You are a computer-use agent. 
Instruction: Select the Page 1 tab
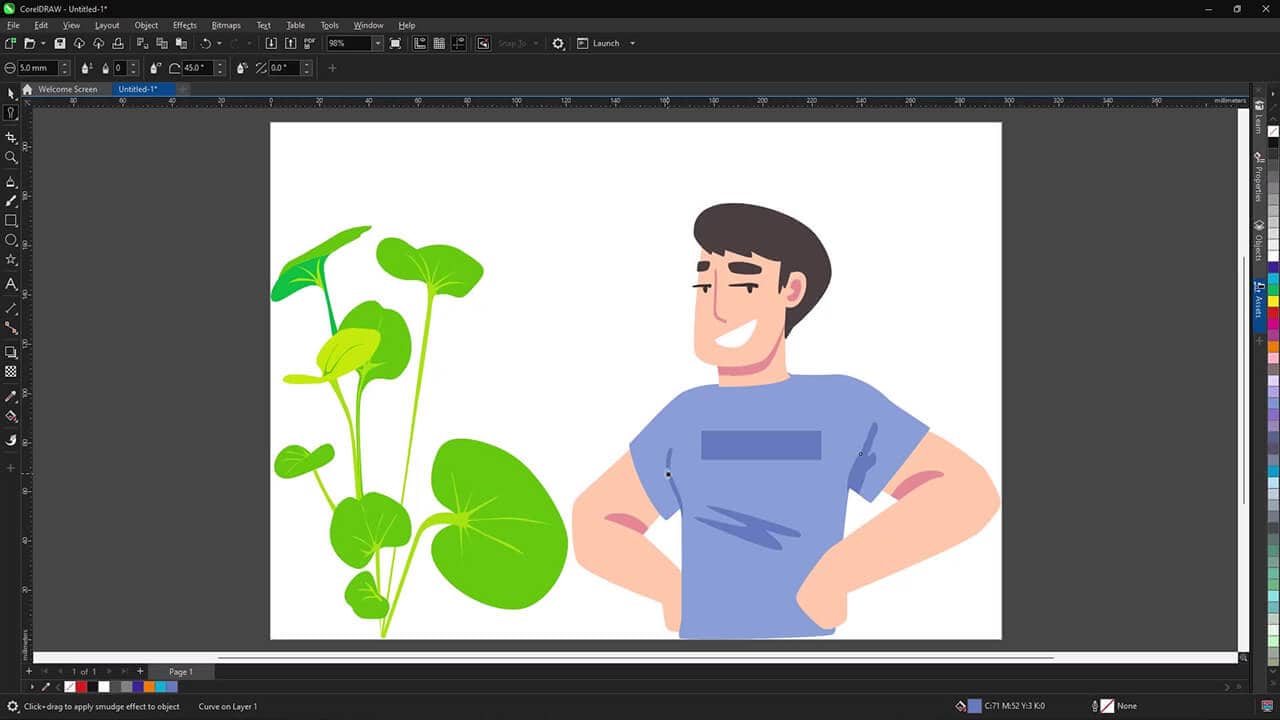point(181,672)
